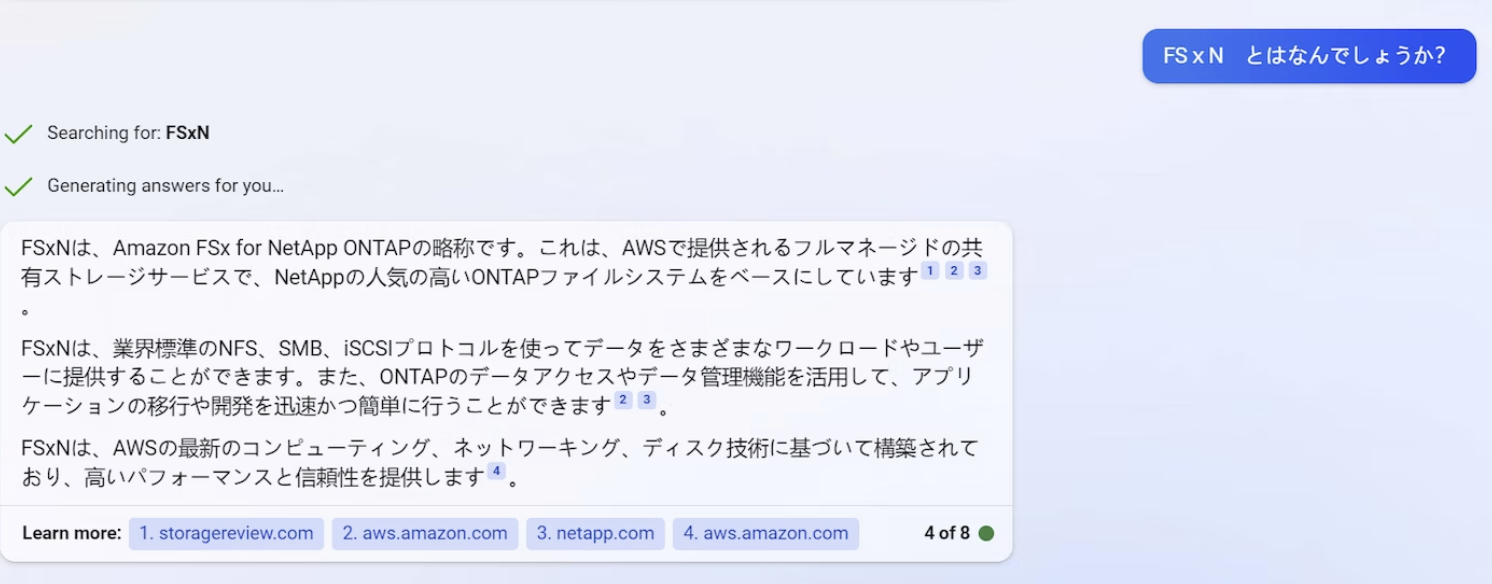The width and height of the screenshot is (1492, 584).
Task: Open the netapp.com source link
Action: click(595, 533)
